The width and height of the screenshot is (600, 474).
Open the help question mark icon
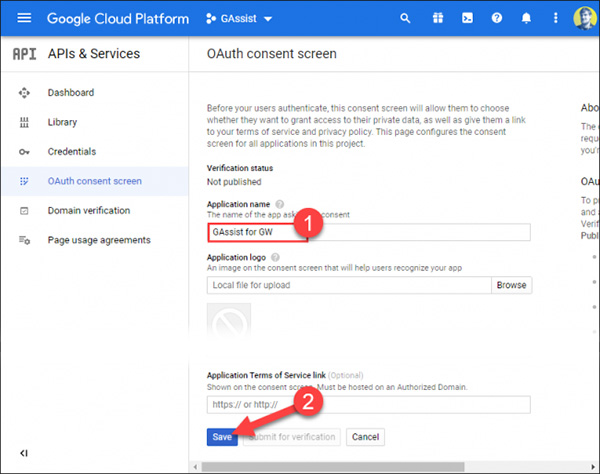[x=496, y=18]
